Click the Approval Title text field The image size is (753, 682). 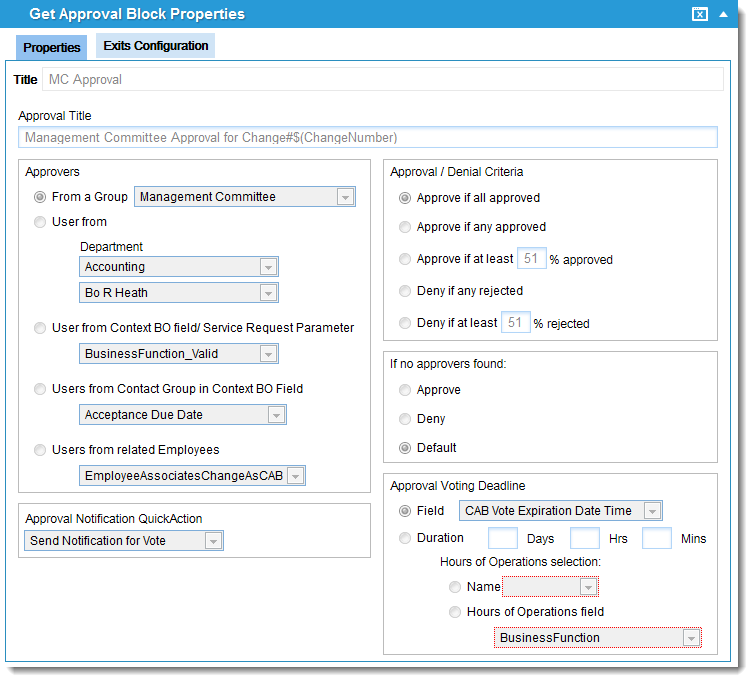click(x=367, y=137)
